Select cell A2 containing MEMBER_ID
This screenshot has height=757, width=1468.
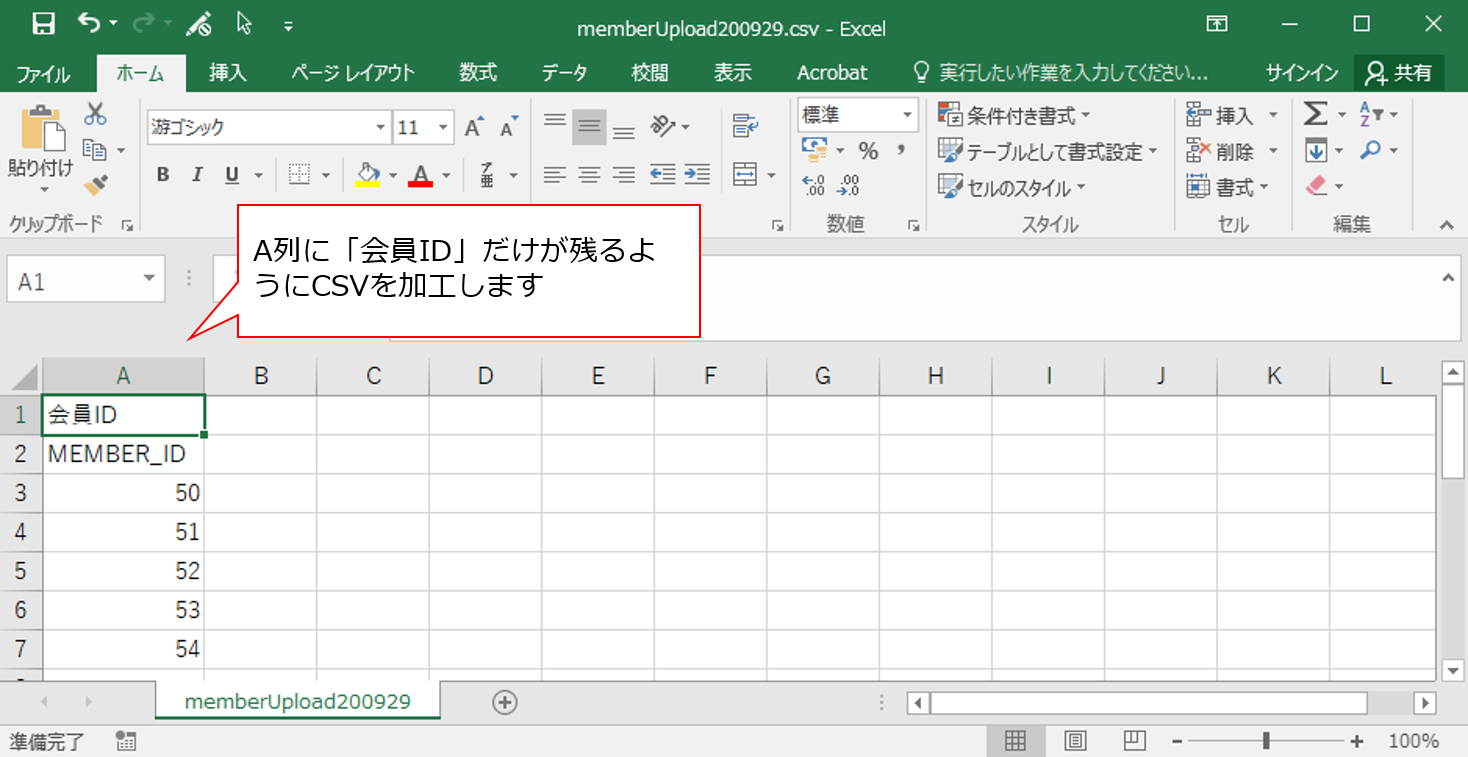pyautogui.click(x=123, y=454)
